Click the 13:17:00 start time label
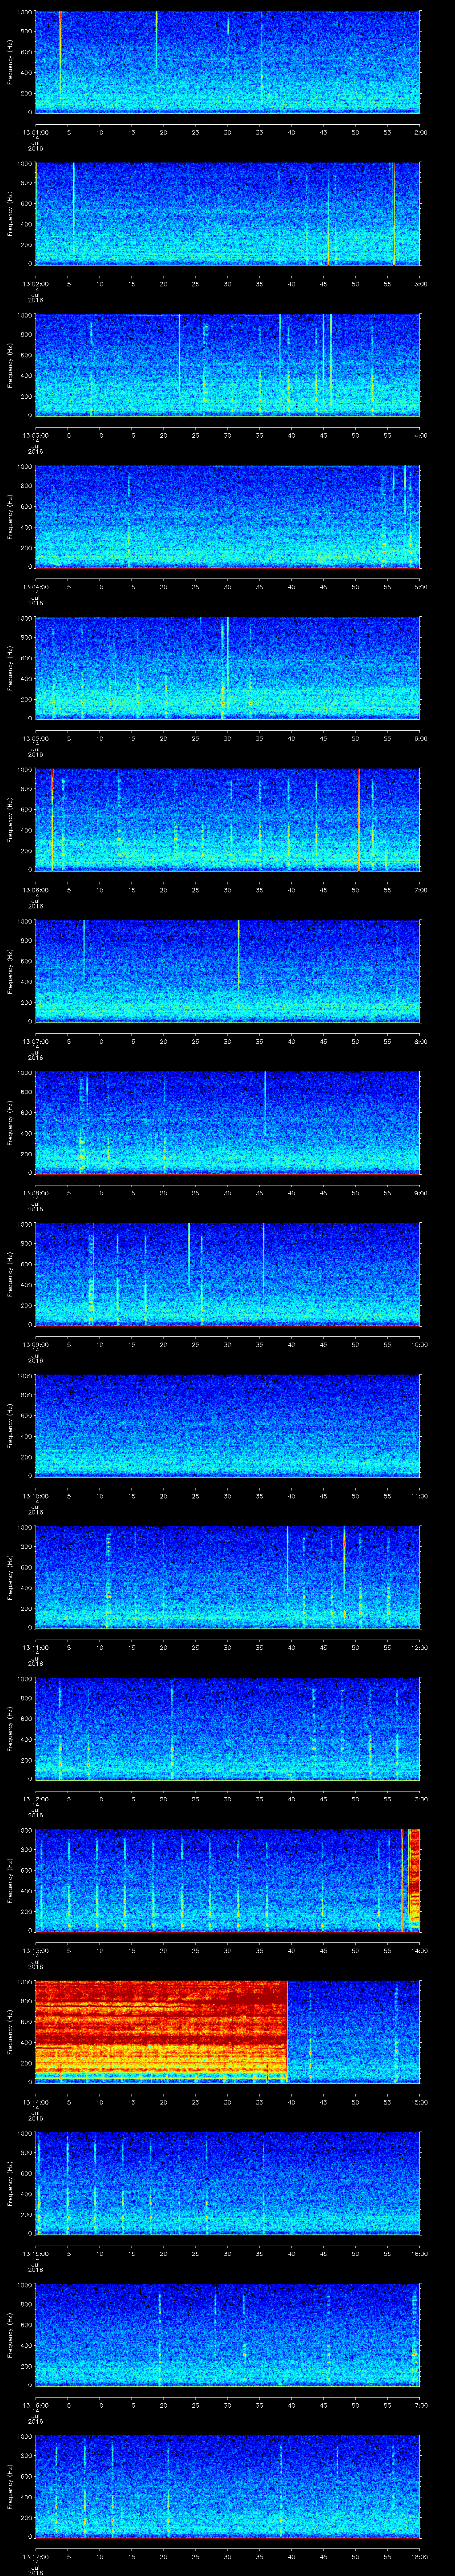 click(x=36, y=2556)
